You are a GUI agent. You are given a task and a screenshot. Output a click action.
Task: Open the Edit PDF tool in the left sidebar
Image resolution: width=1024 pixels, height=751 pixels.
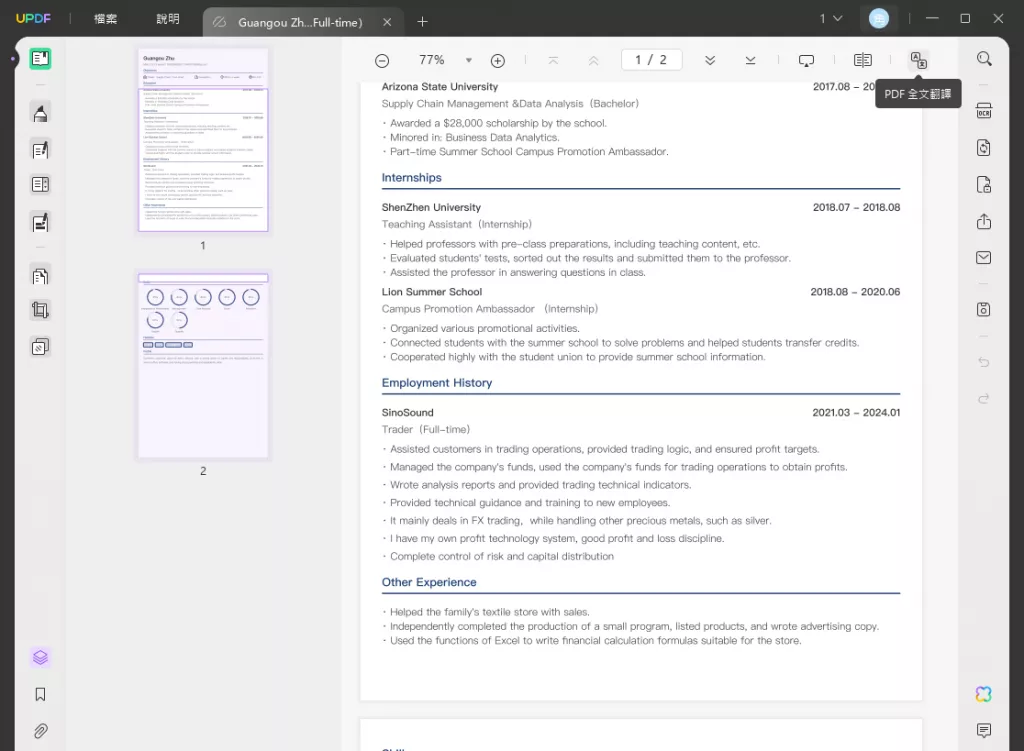pos(40,150)
